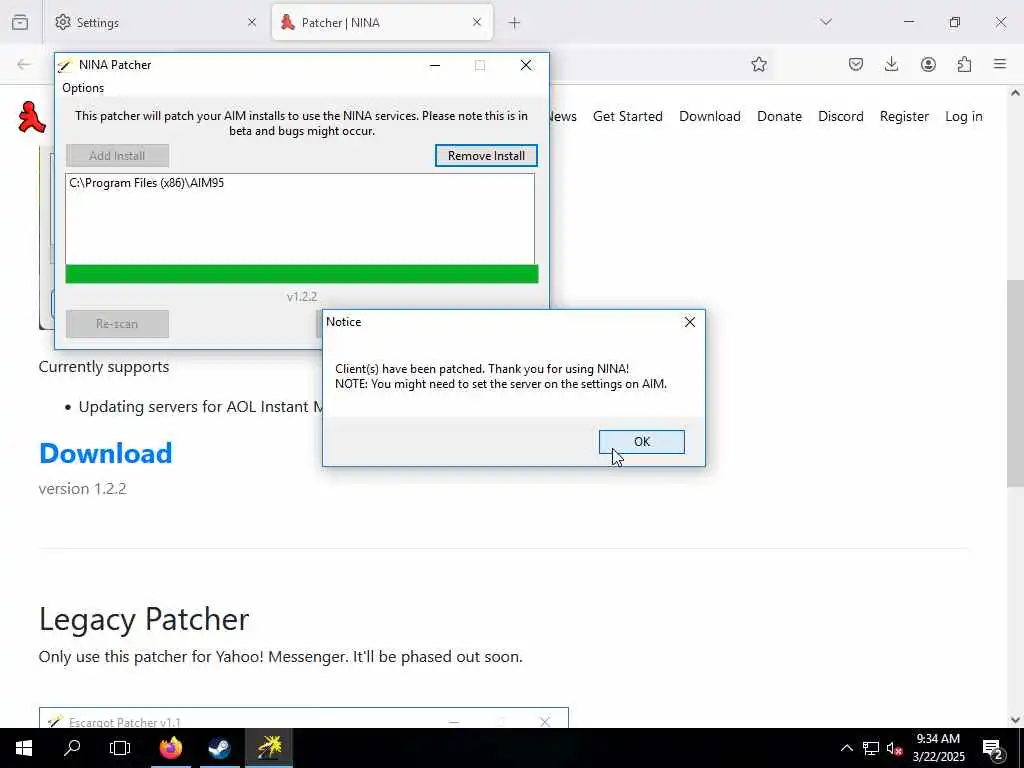Open the list-all-tabs dropdown arrow
1024x768 pixels.
(826, 22)
